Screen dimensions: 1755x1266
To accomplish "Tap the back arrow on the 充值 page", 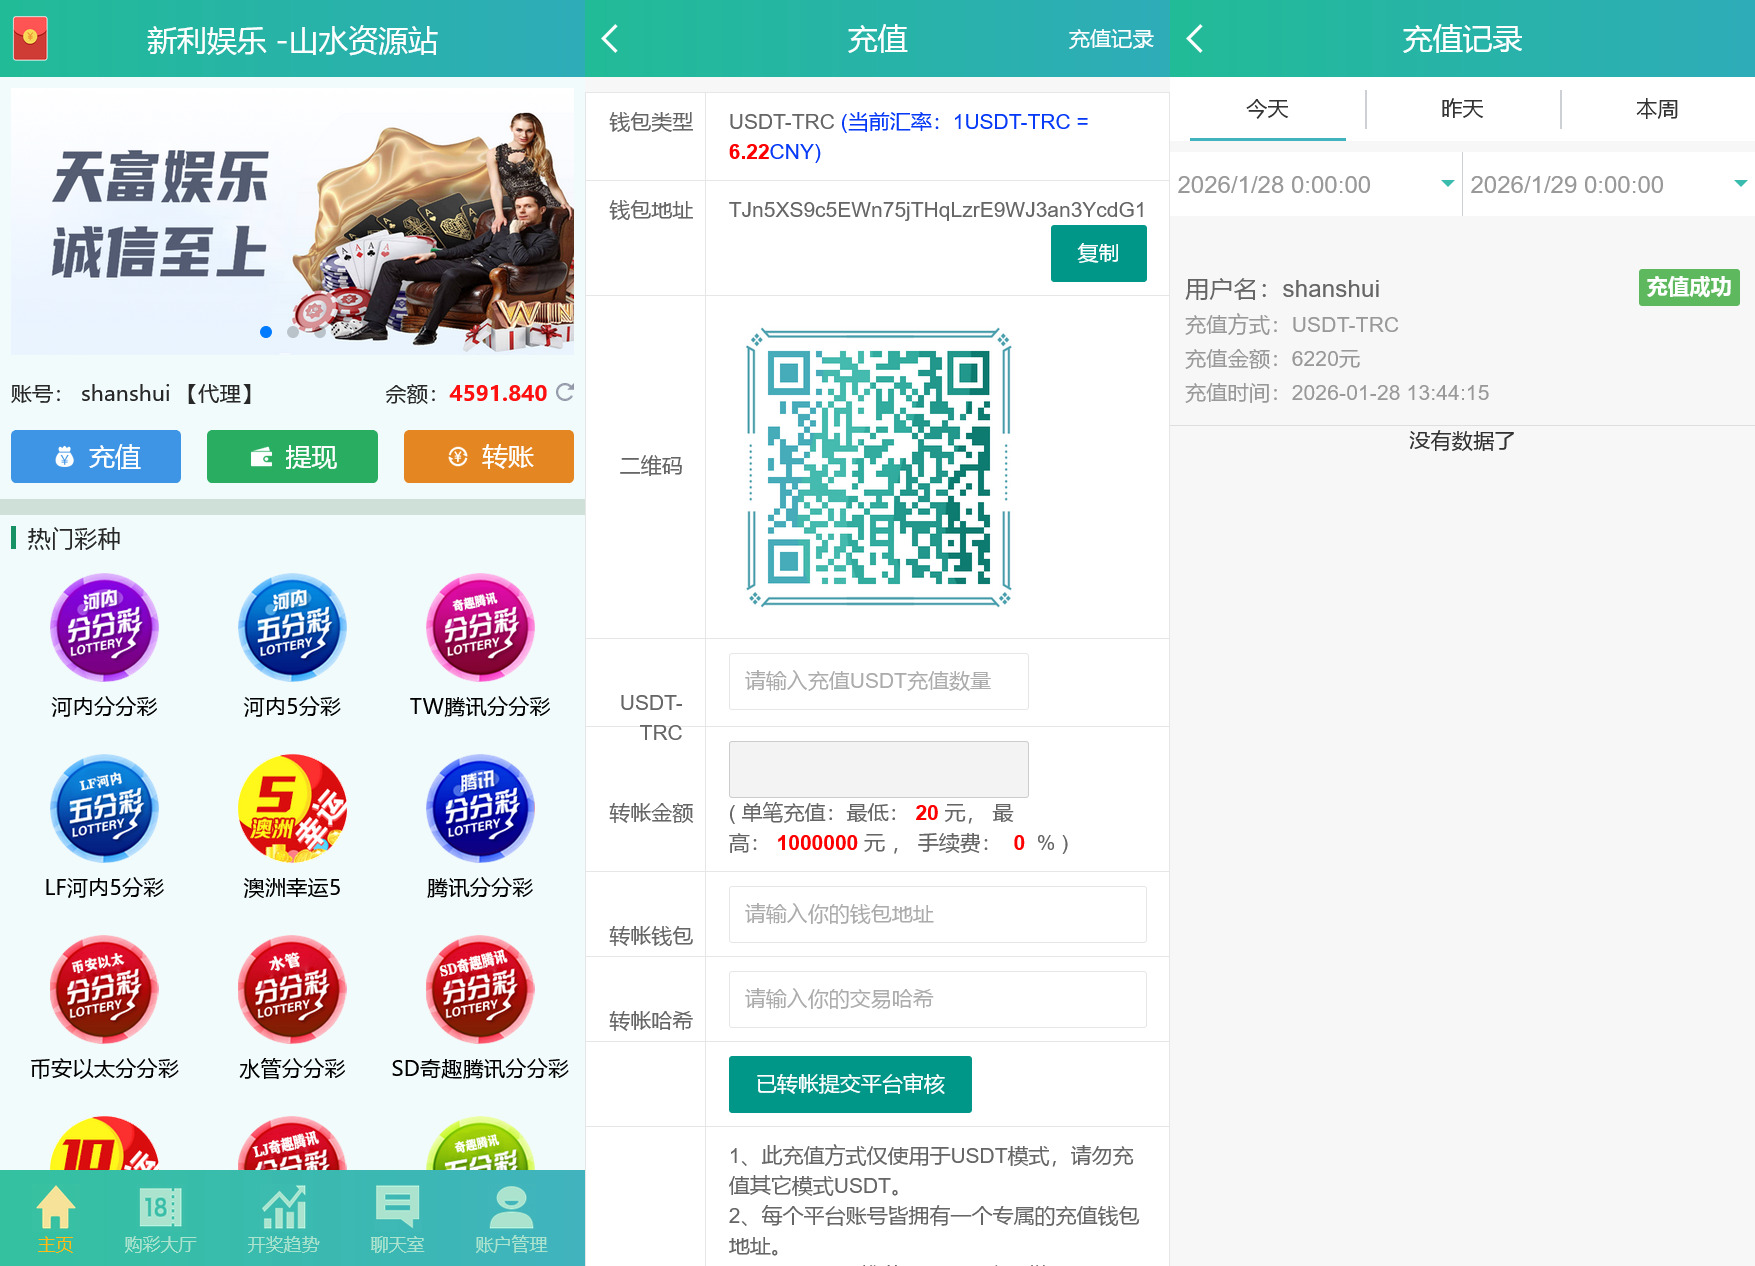I will (610, 39).
